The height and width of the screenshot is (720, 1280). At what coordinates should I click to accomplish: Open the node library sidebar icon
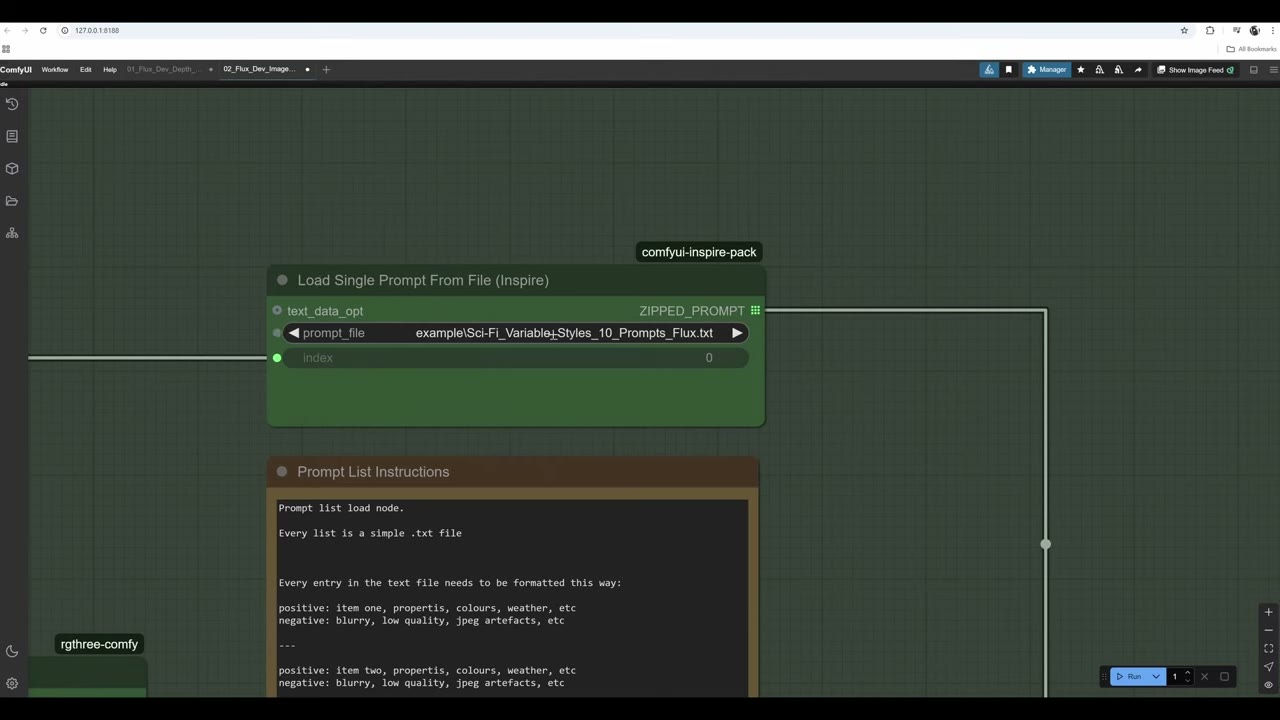tap(12, 136)
